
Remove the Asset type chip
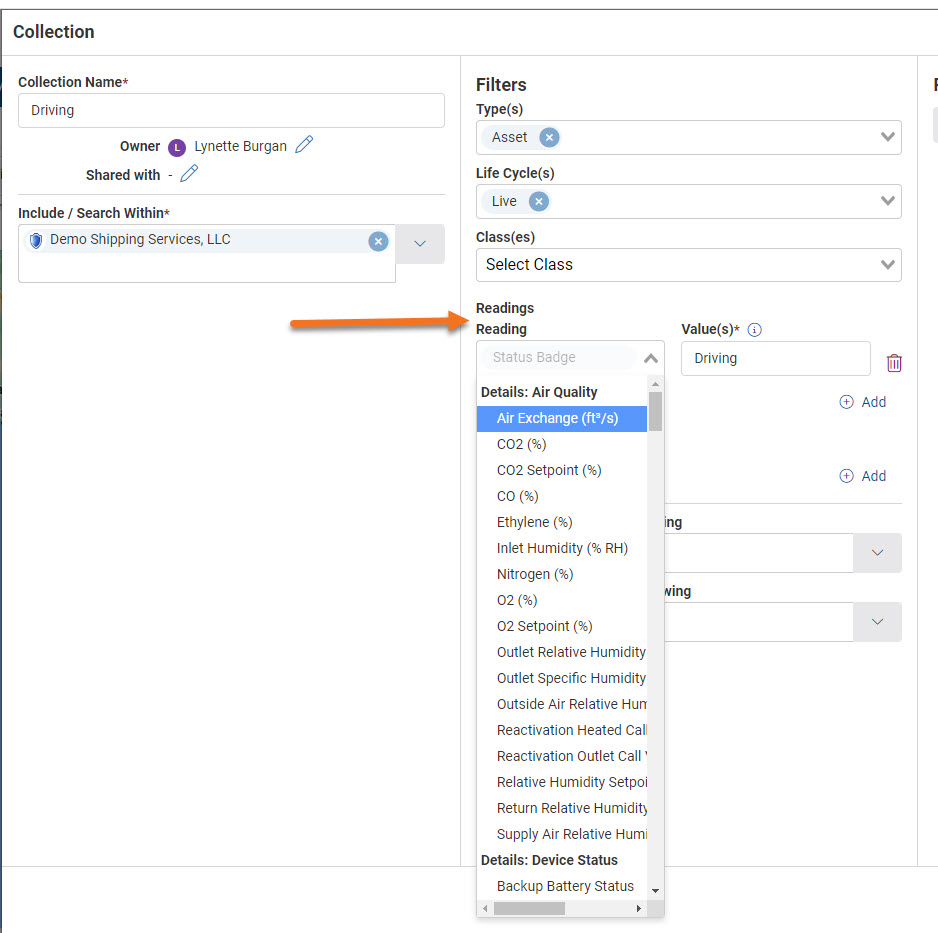tap(549, 138)
